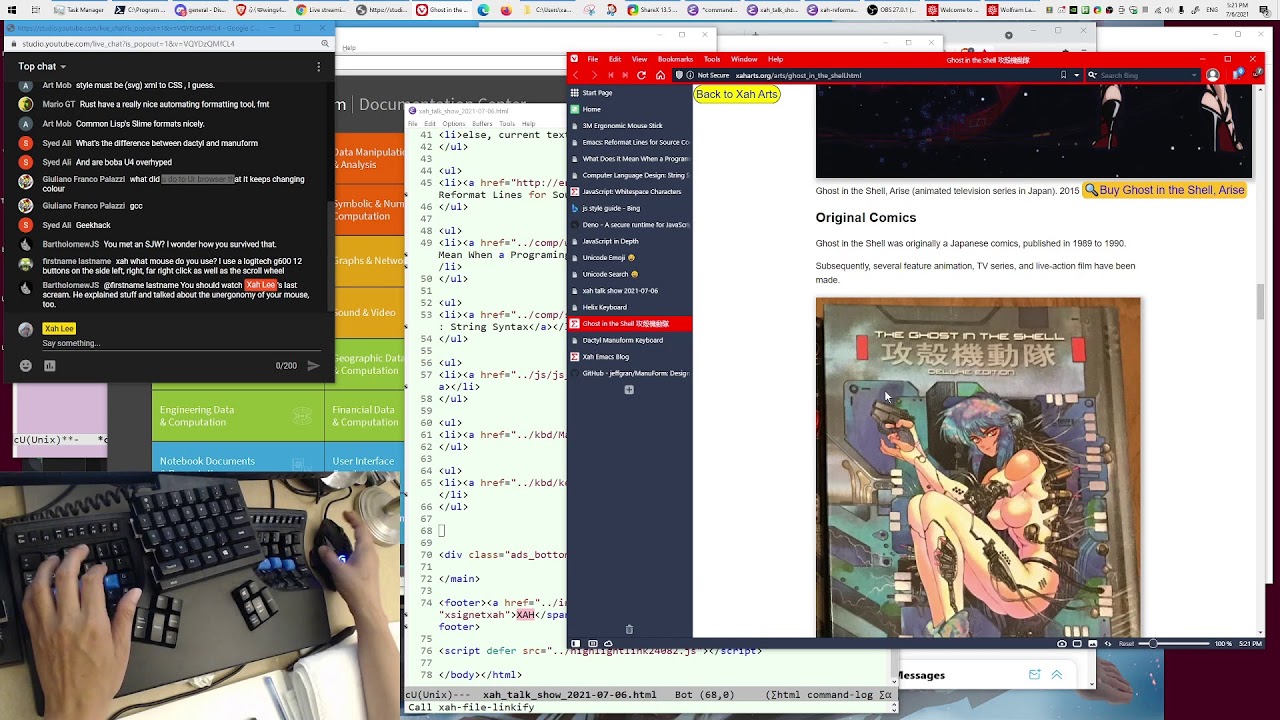Click Financial Data & Computation tile

[365, 416]
